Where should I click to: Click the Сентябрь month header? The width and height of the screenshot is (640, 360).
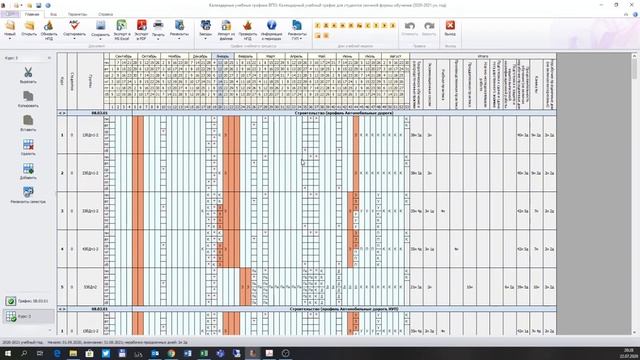tap(124, 56)
